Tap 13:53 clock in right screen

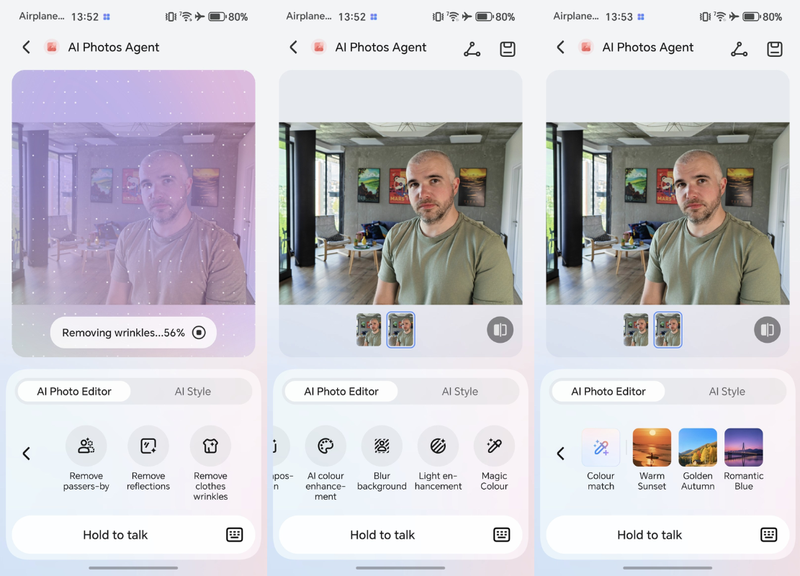point(619,17)
